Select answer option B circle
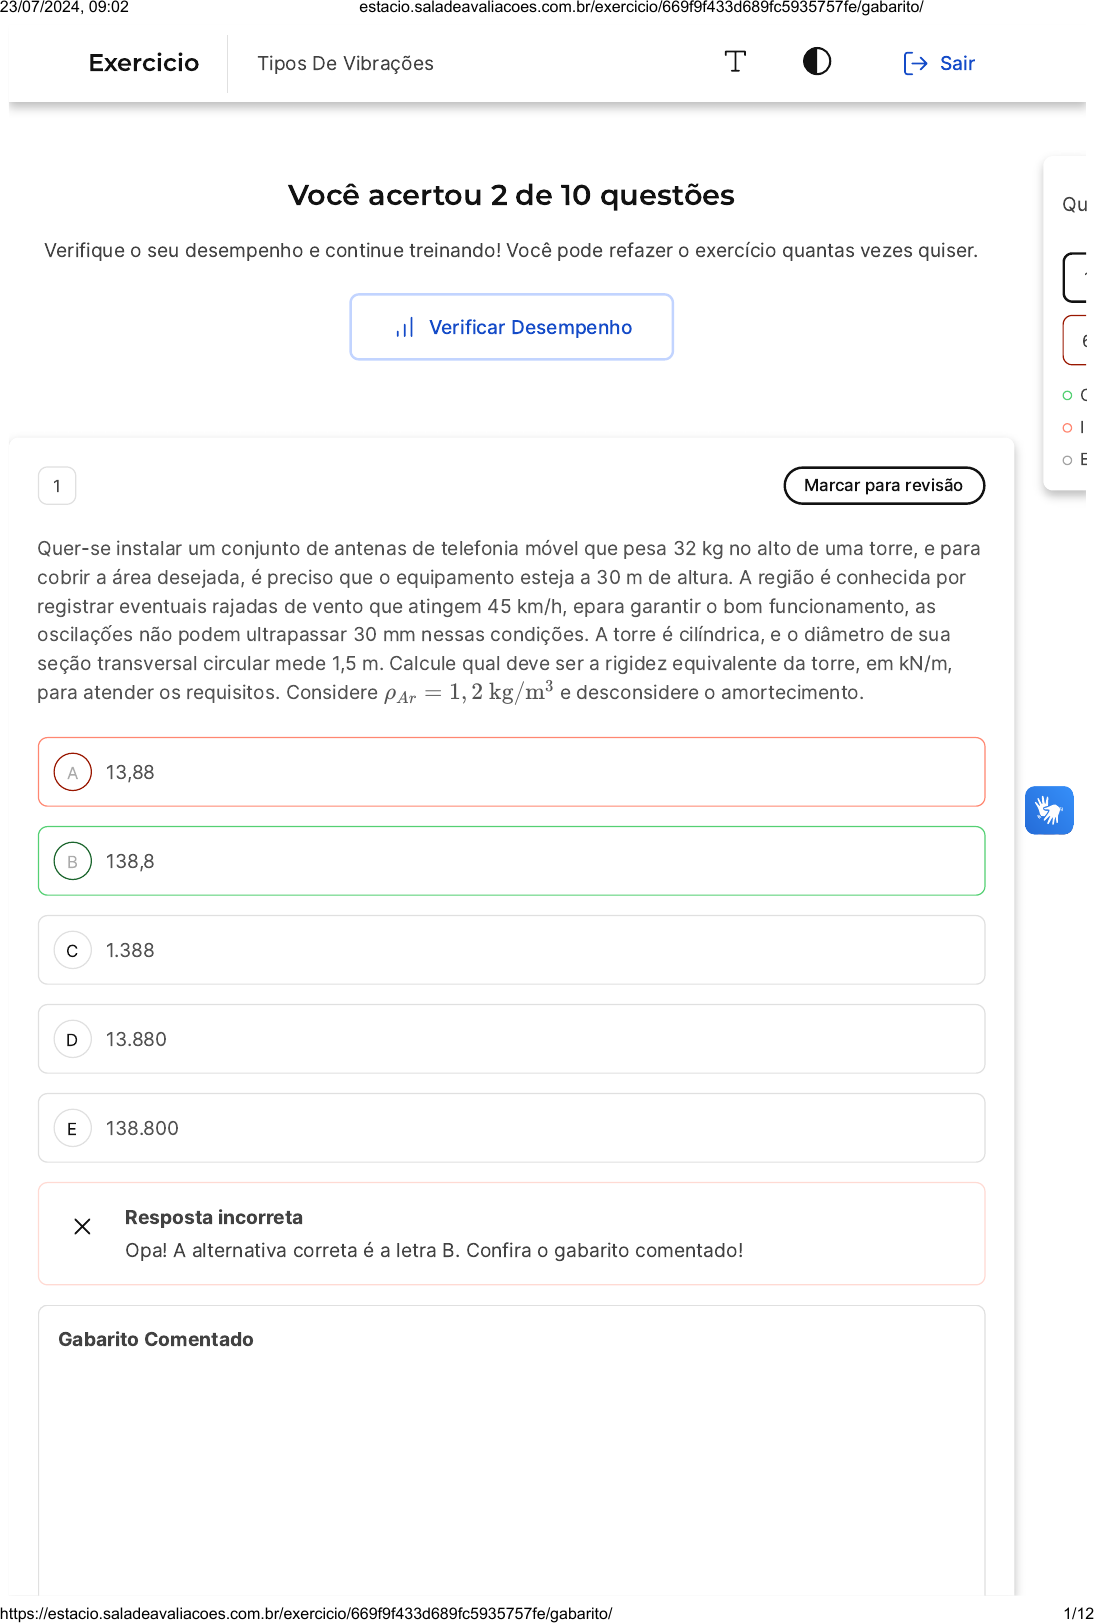Screen dimensions: 1094x1623 72,861
